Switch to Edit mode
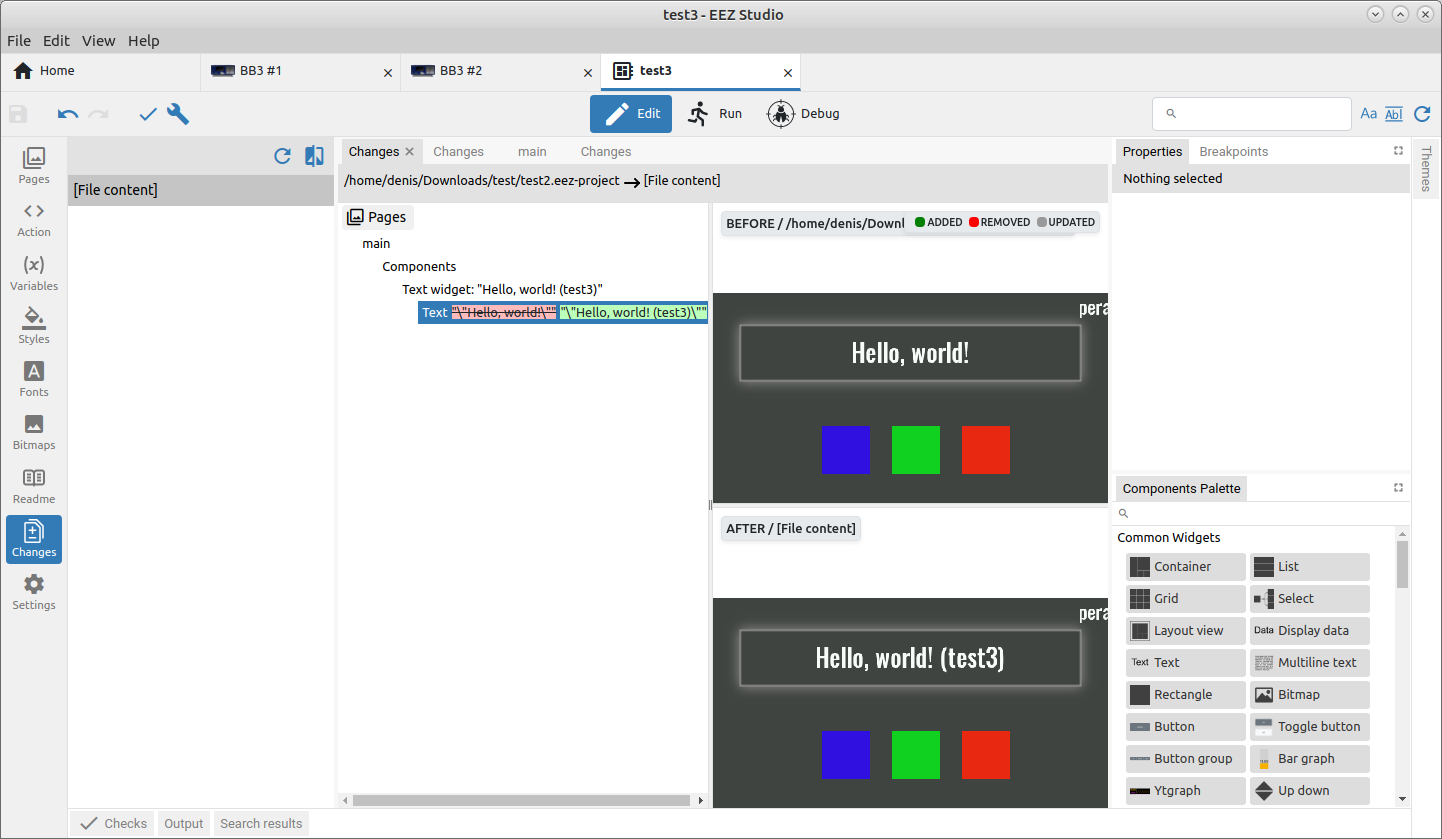The image size is (1442, 839). click(x=631, y=114)
